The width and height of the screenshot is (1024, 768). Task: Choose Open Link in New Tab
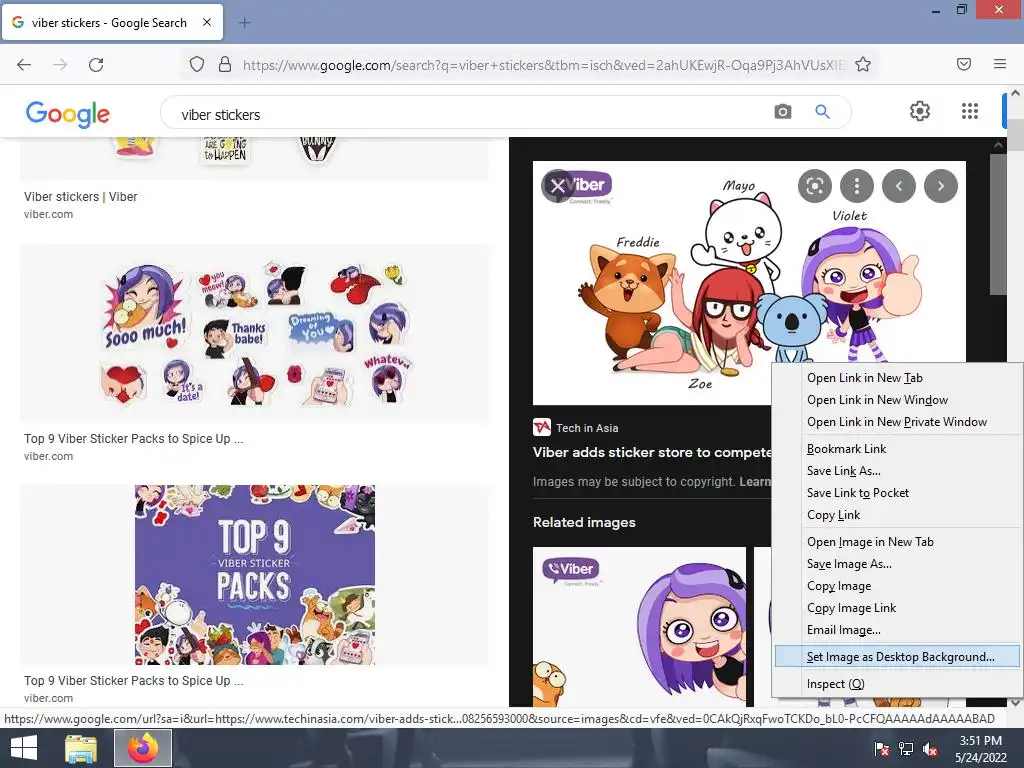coord(865,377)
